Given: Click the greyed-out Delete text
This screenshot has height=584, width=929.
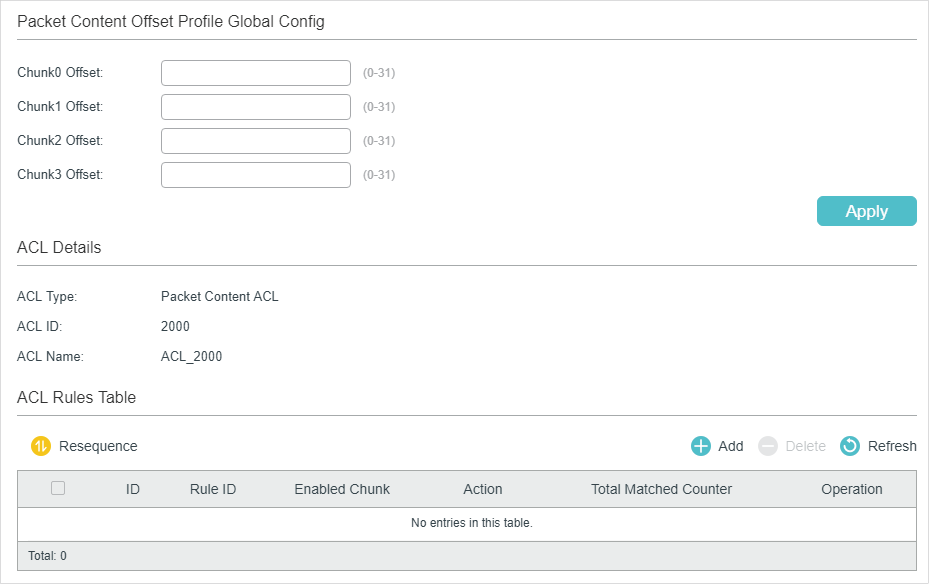Looking at the screenshot, I should (x=805, y=446).
